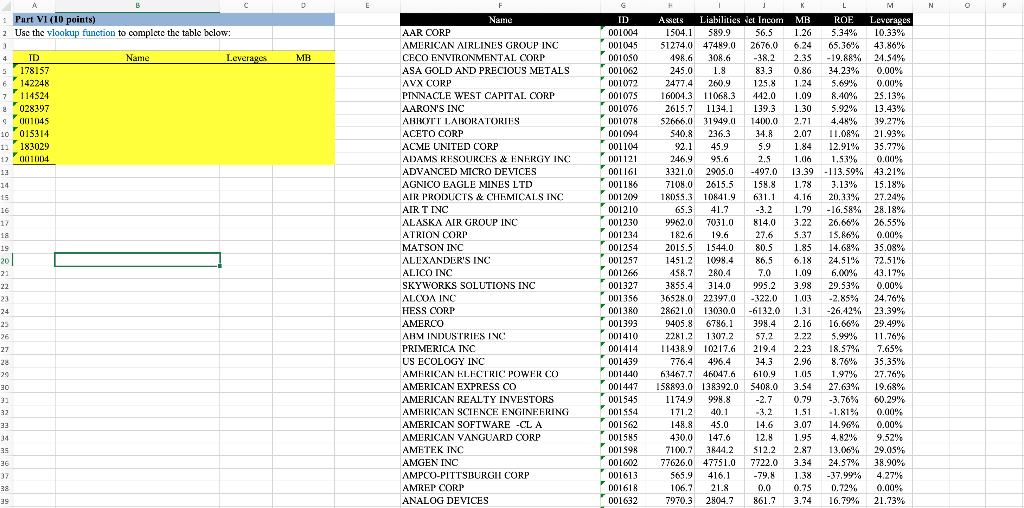
Task: Select 'ANALOG DEVICES' cell
Action: click(x=500, y=501)
